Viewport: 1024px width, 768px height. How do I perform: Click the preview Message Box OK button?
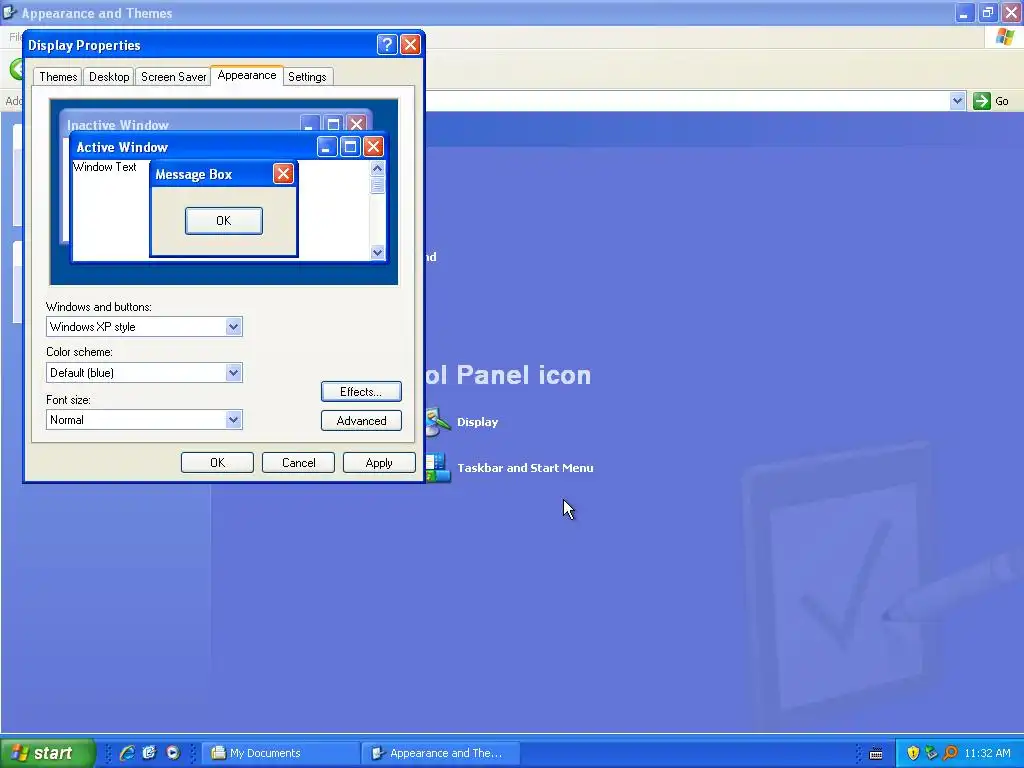tap(224, 221)
